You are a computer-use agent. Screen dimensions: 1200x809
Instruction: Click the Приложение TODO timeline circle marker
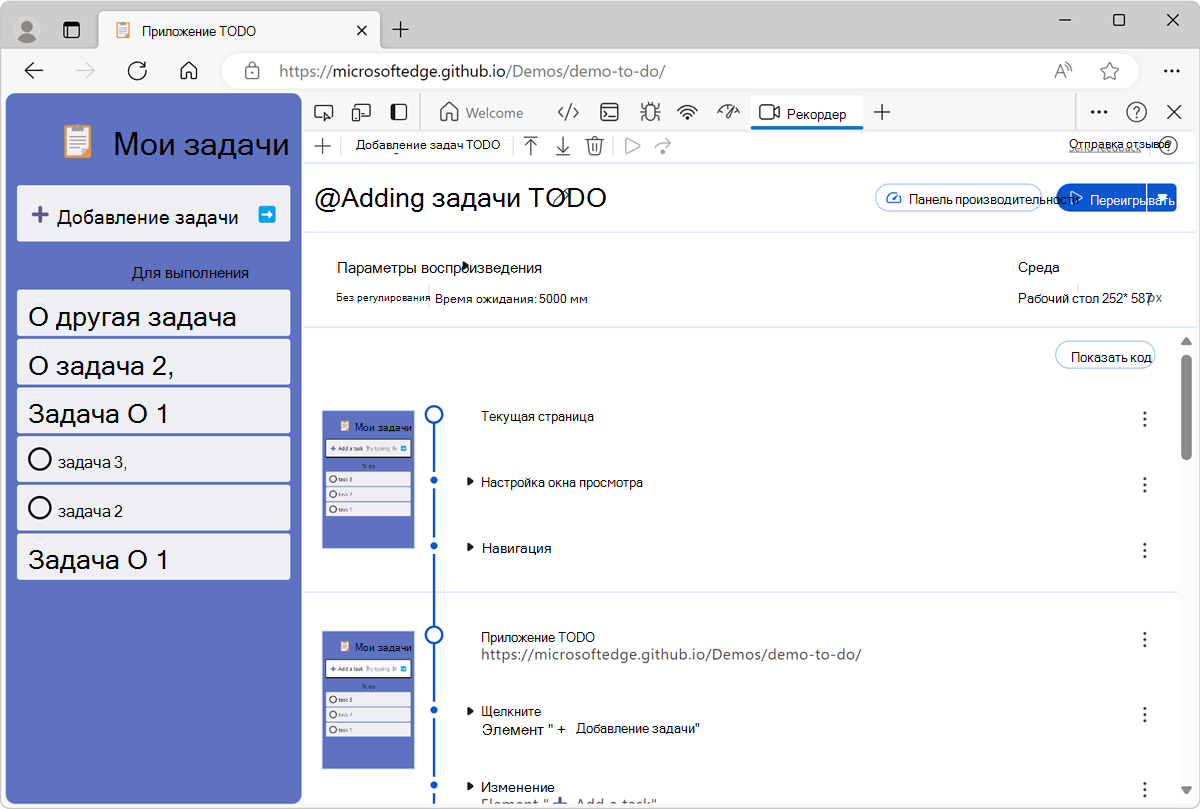click(434, 634)
